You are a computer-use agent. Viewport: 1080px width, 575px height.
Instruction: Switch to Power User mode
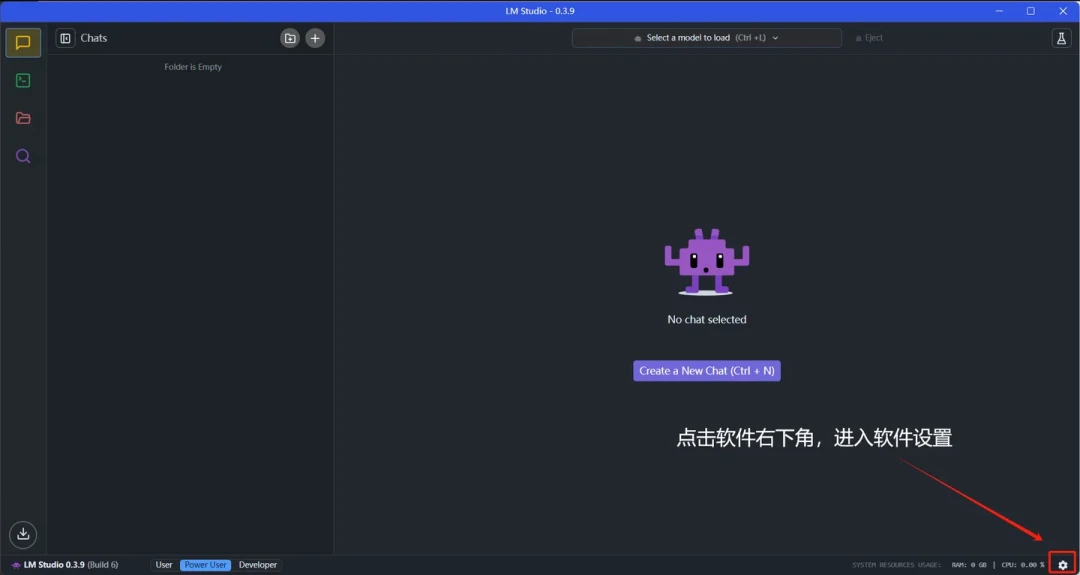[x=205, y=565]
